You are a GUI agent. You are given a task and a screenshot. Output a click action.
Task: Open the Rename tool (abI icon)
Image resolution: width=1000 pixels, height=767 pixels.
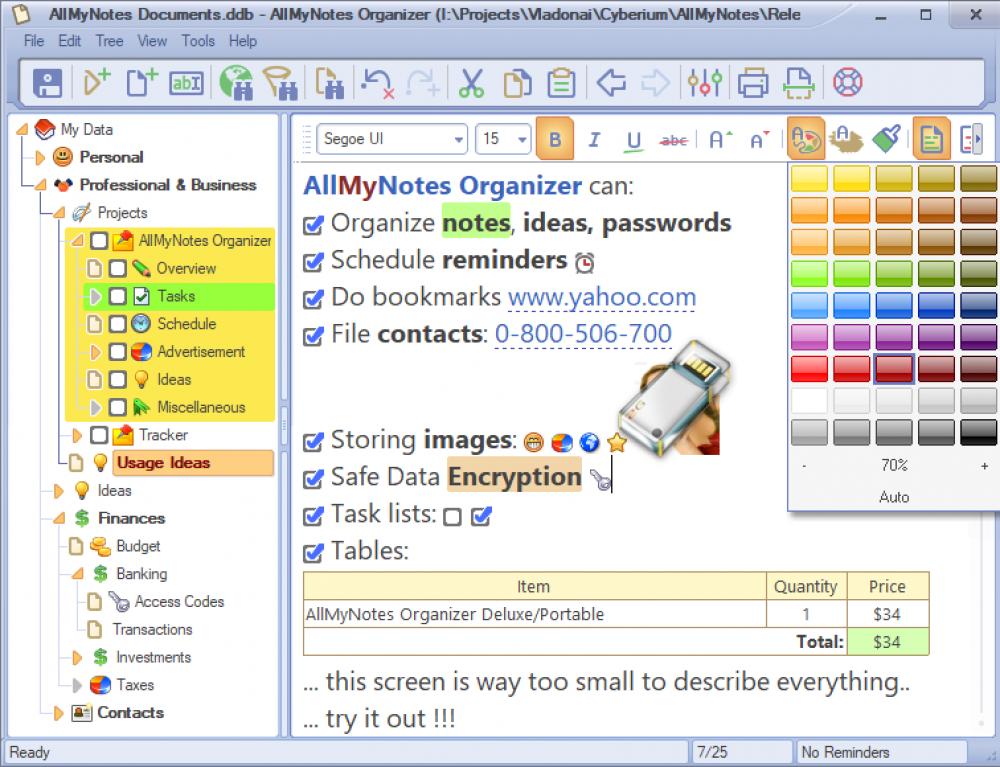(x=188, y=83)
